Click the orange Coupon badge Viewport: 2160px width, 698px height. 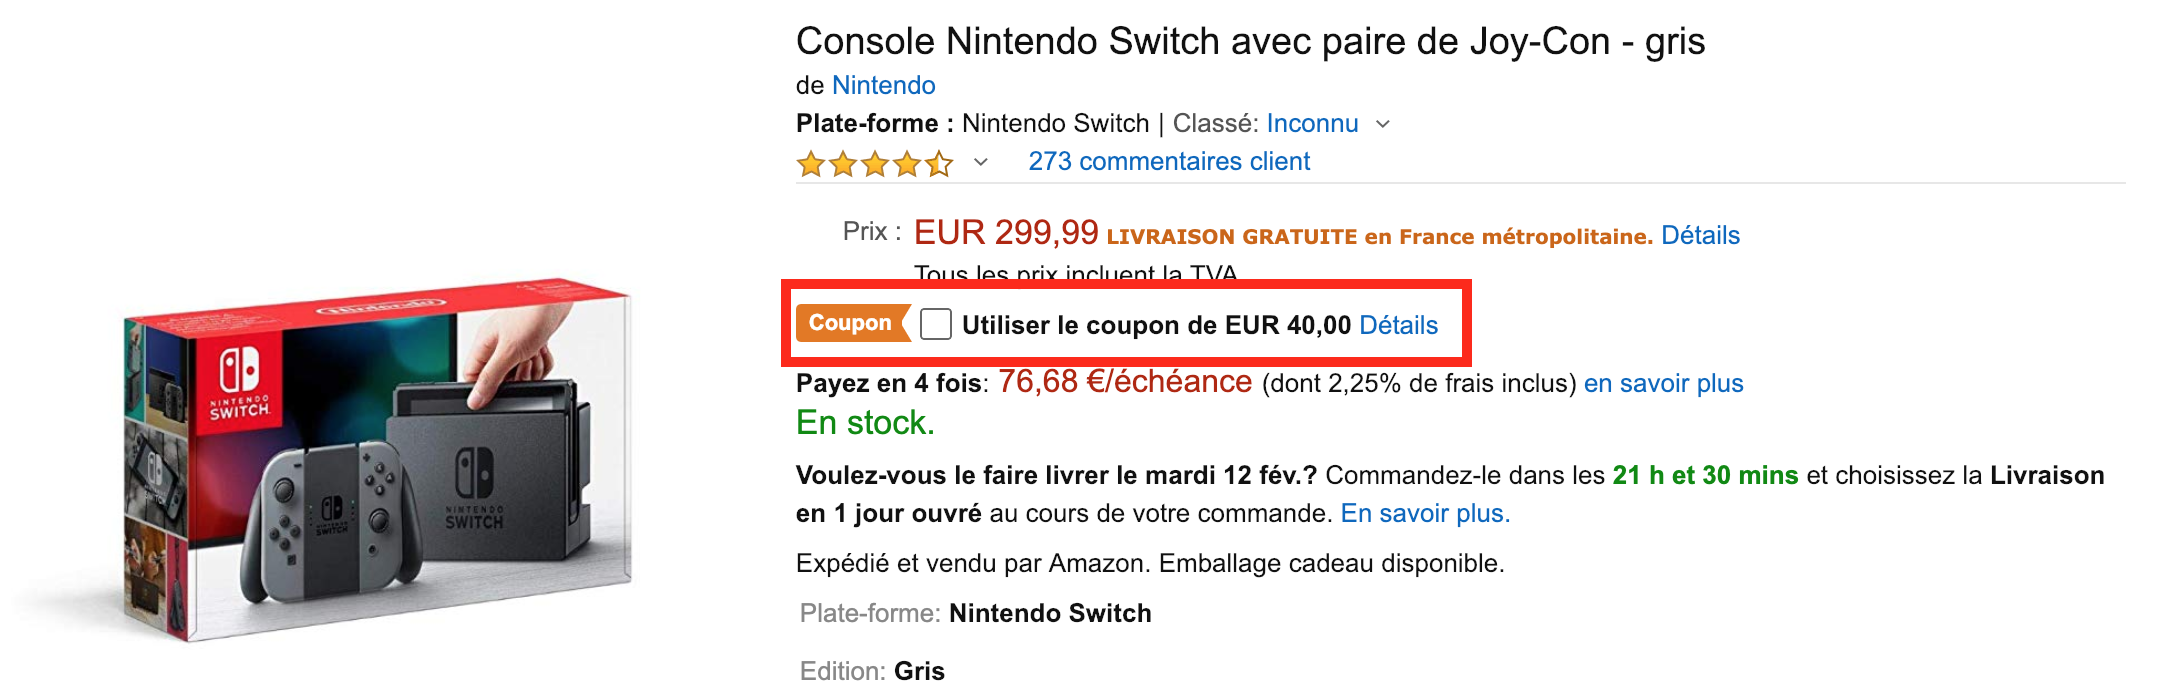(851, 323)
